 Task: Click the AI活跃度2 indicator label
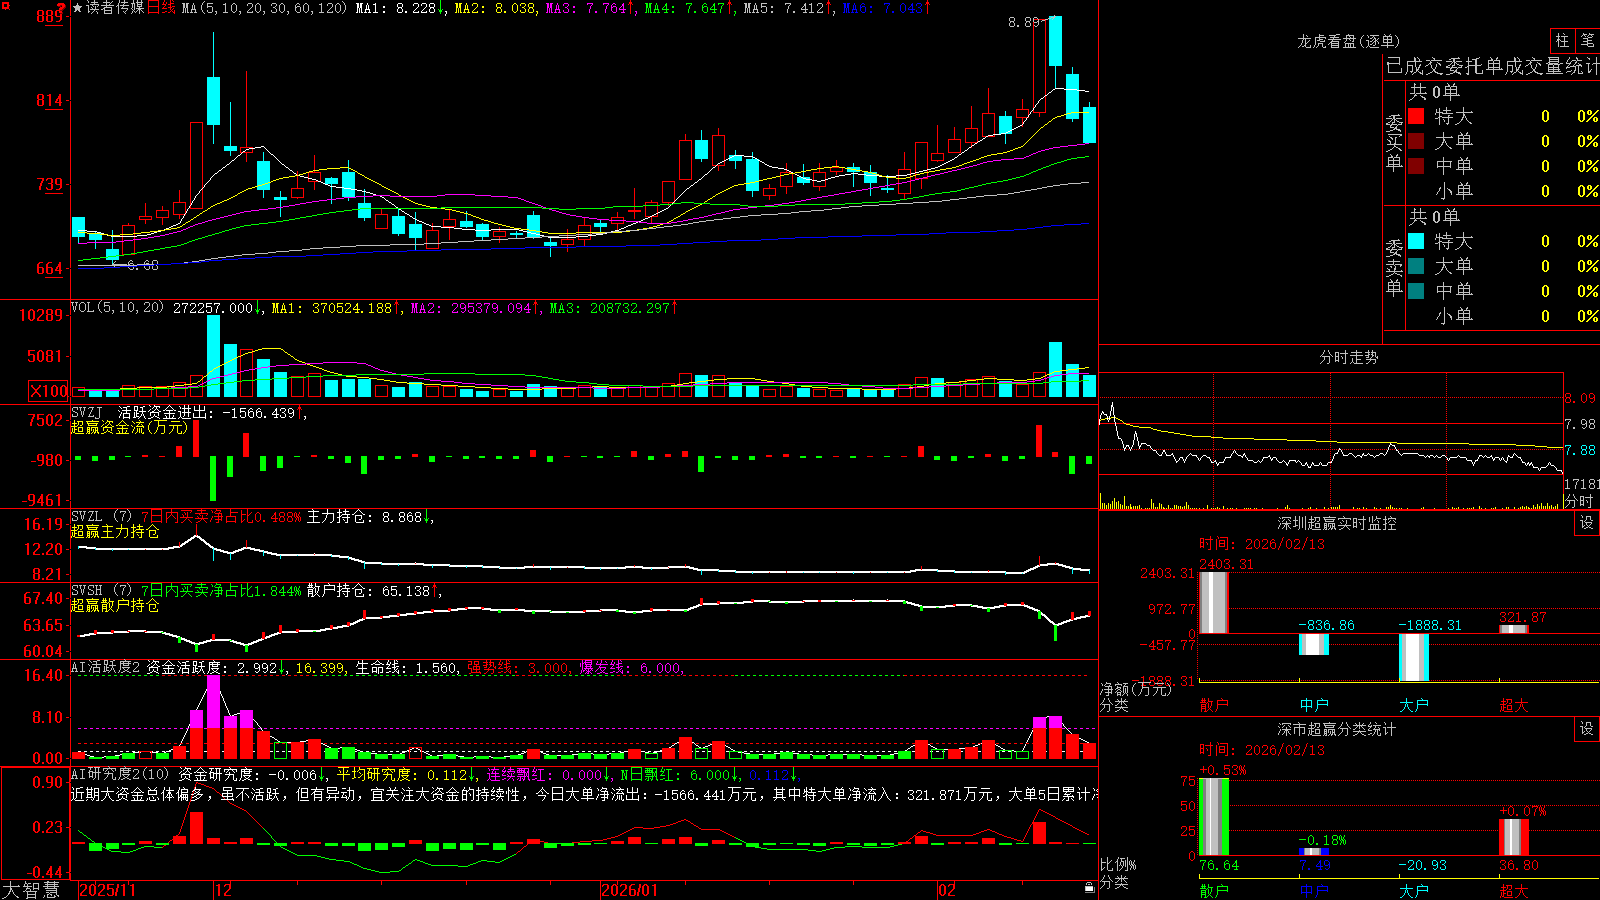[x=105, y=668]
